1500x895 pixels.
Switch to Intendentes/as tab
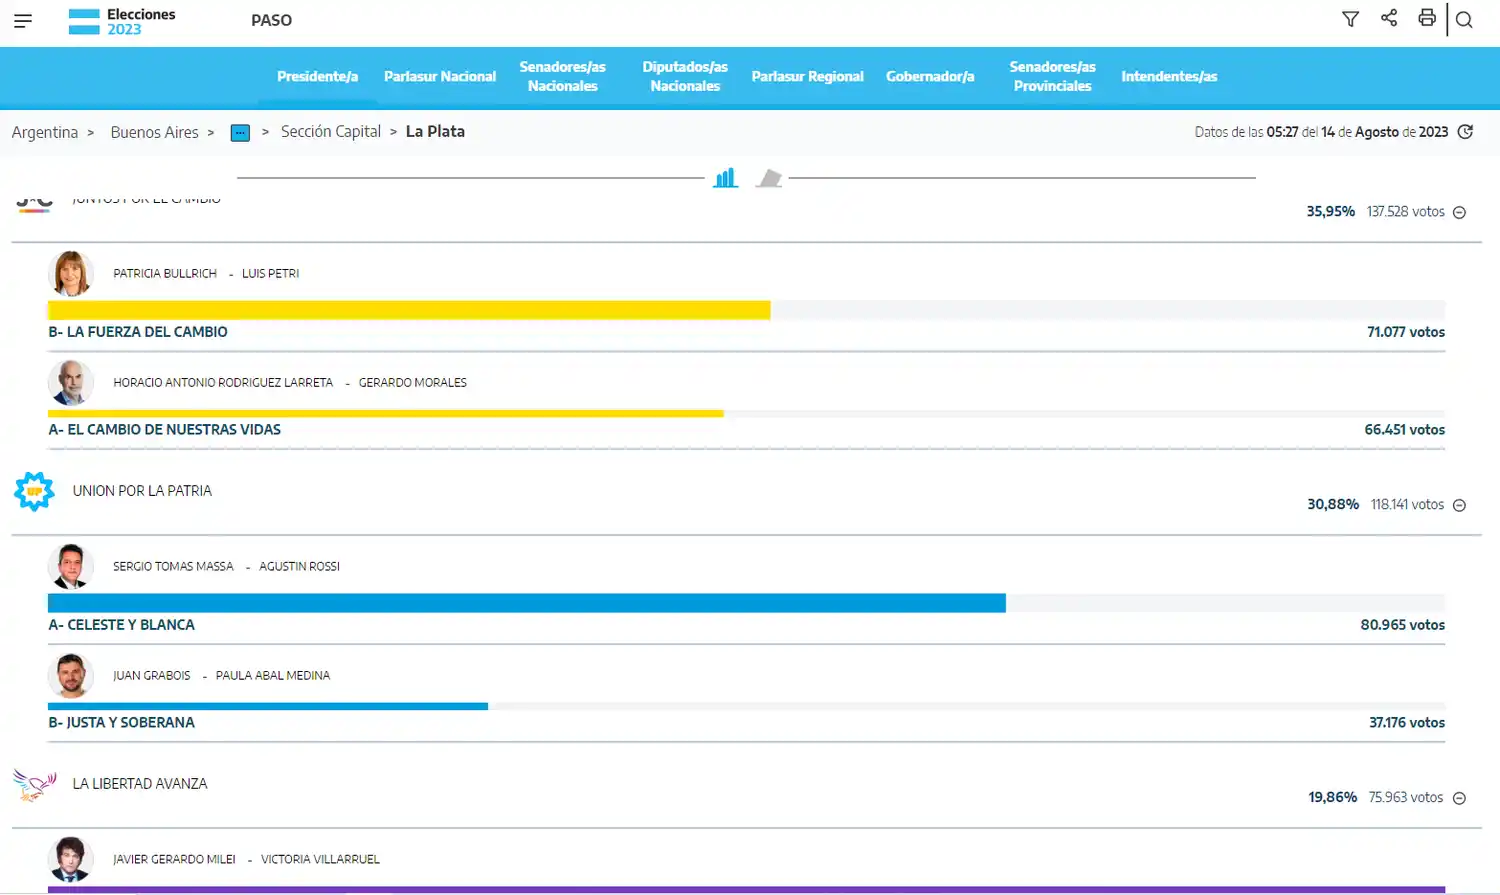[1169, 76]
